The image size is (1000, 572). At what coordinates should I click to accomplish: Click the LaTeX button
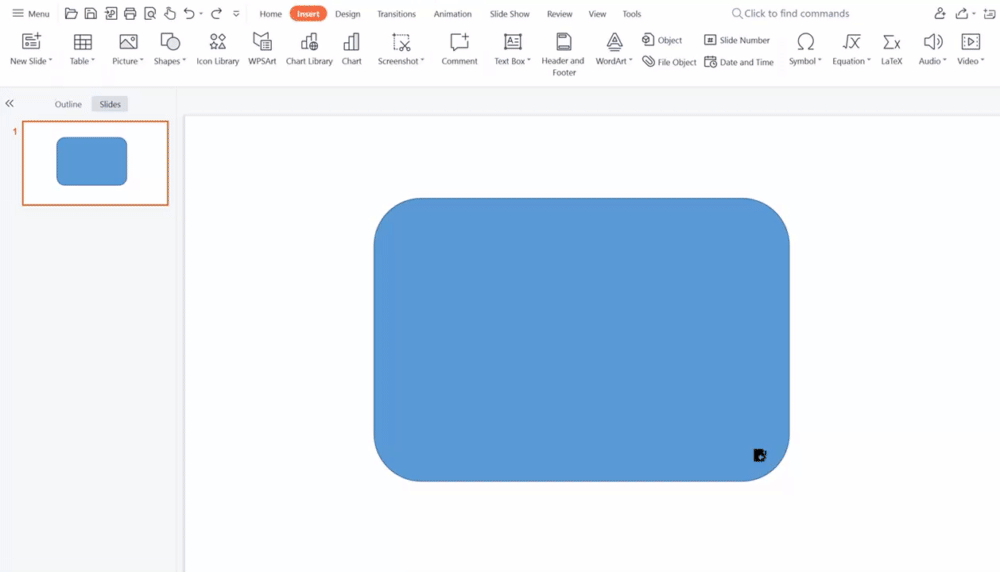coord(892,49)
